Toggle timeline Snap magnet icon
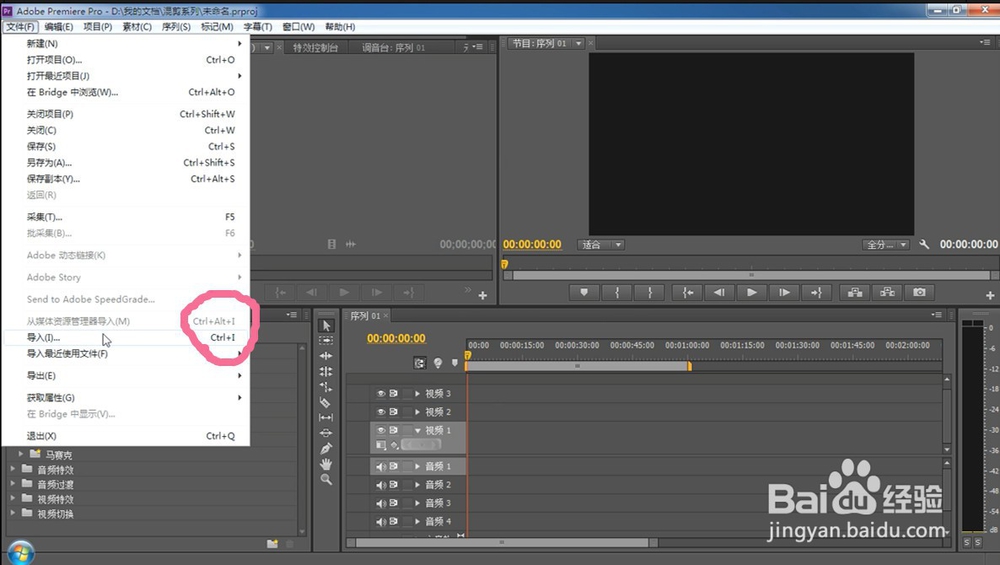1000x565 pixels. tap(419, 363)
